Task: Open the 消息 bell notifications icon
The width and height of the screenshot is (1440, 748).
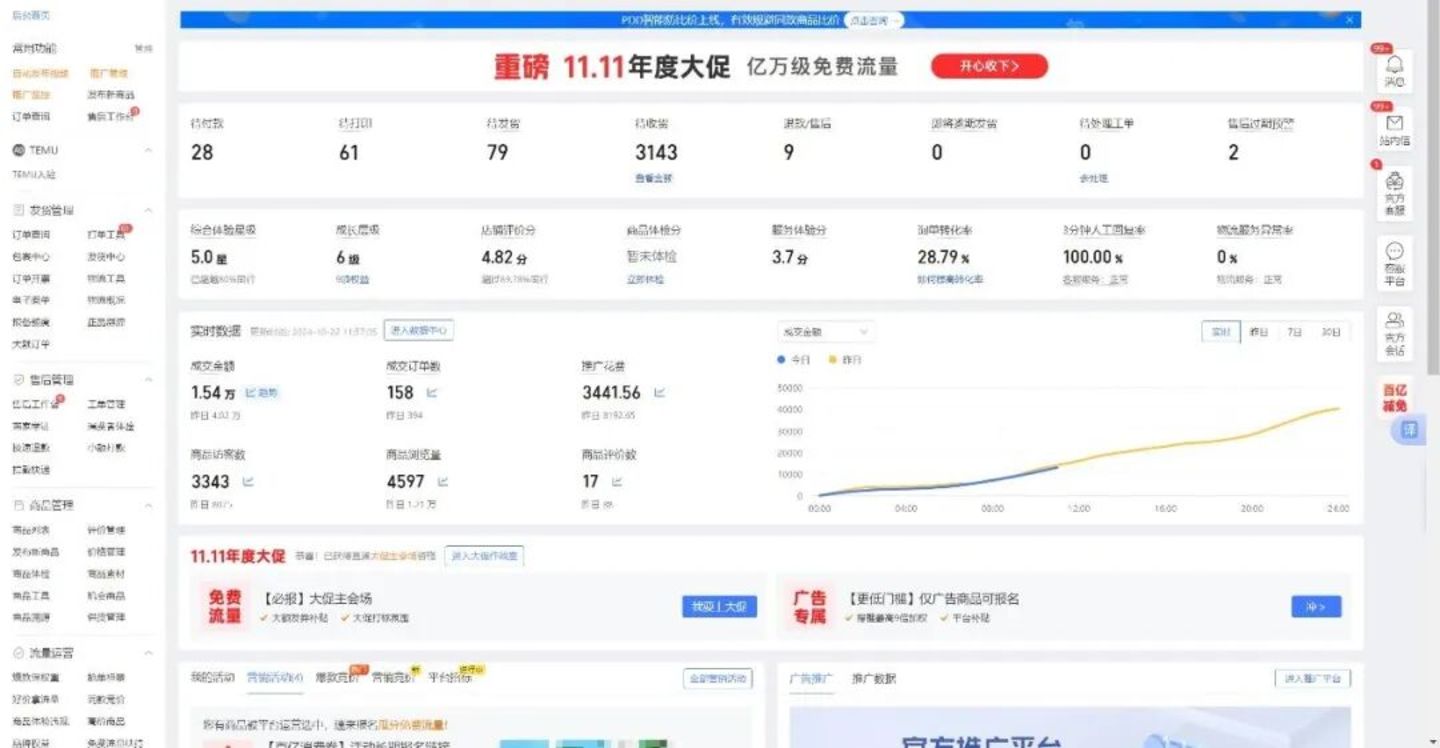Action: pos(1395,65)
